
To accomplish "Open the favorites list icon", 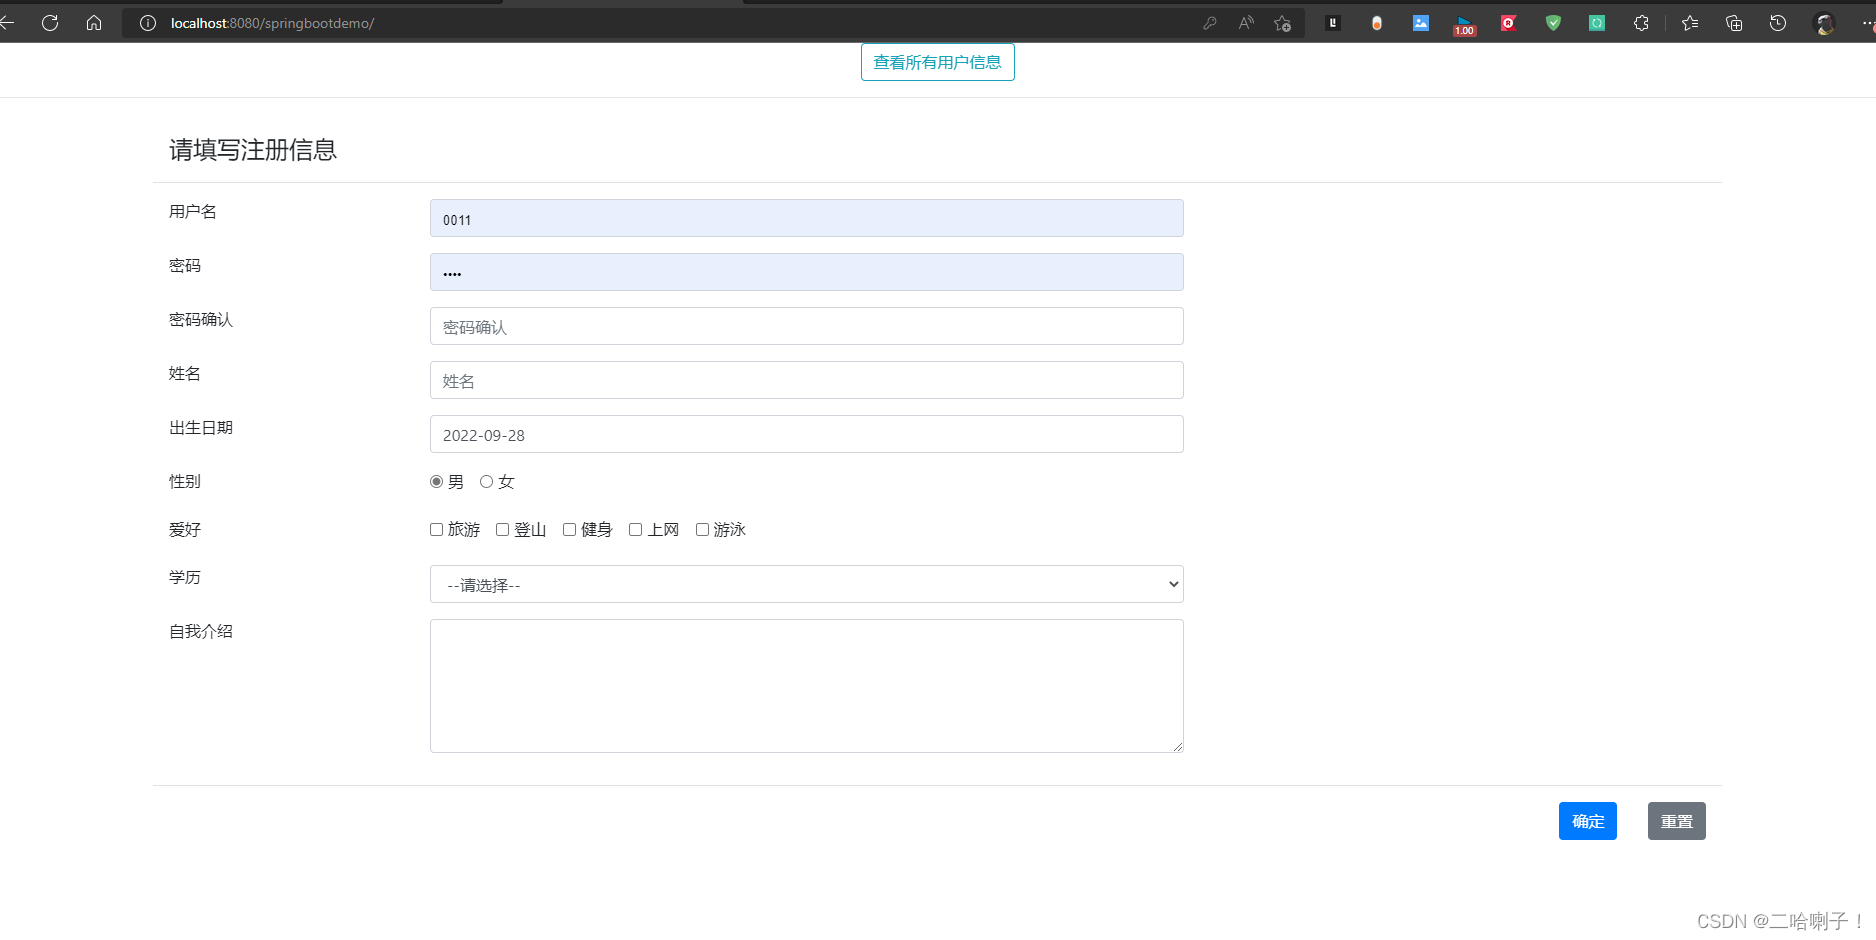I will click(1690, 23).
